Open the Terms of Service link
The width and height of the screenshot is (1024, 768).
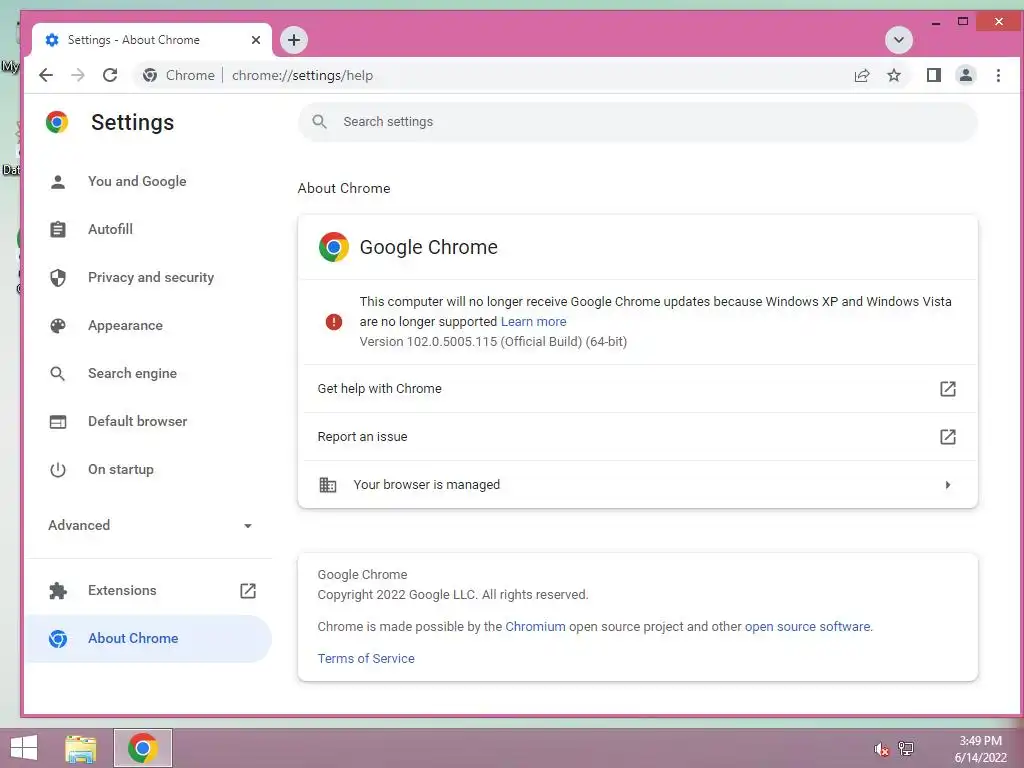coord(366,658)
